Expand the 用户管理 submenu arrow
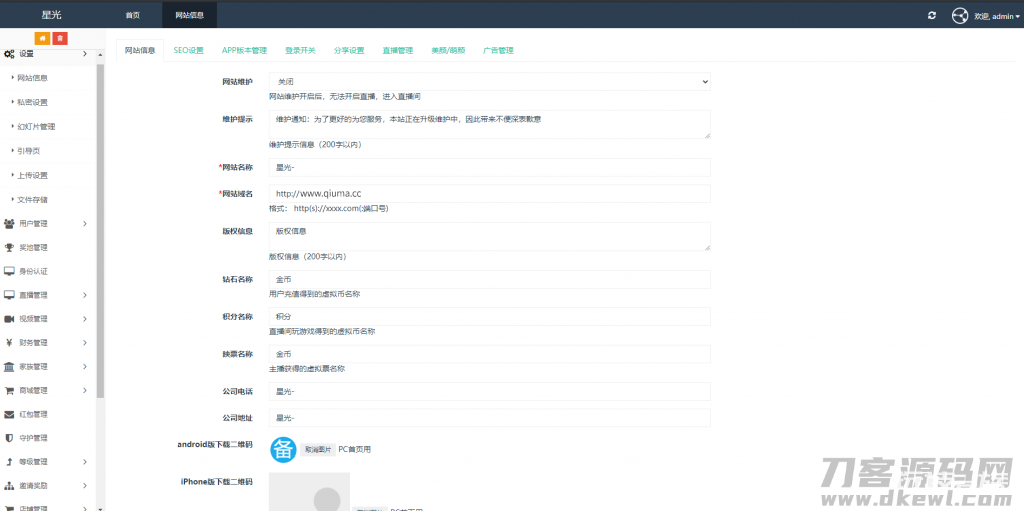This screenshot has height=511, width=1024. [86, 223]
